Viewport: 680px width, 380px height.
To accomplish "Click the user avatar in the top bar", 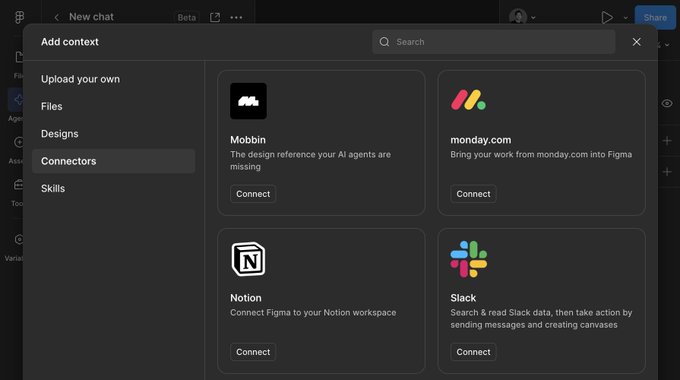I will 518,17.
